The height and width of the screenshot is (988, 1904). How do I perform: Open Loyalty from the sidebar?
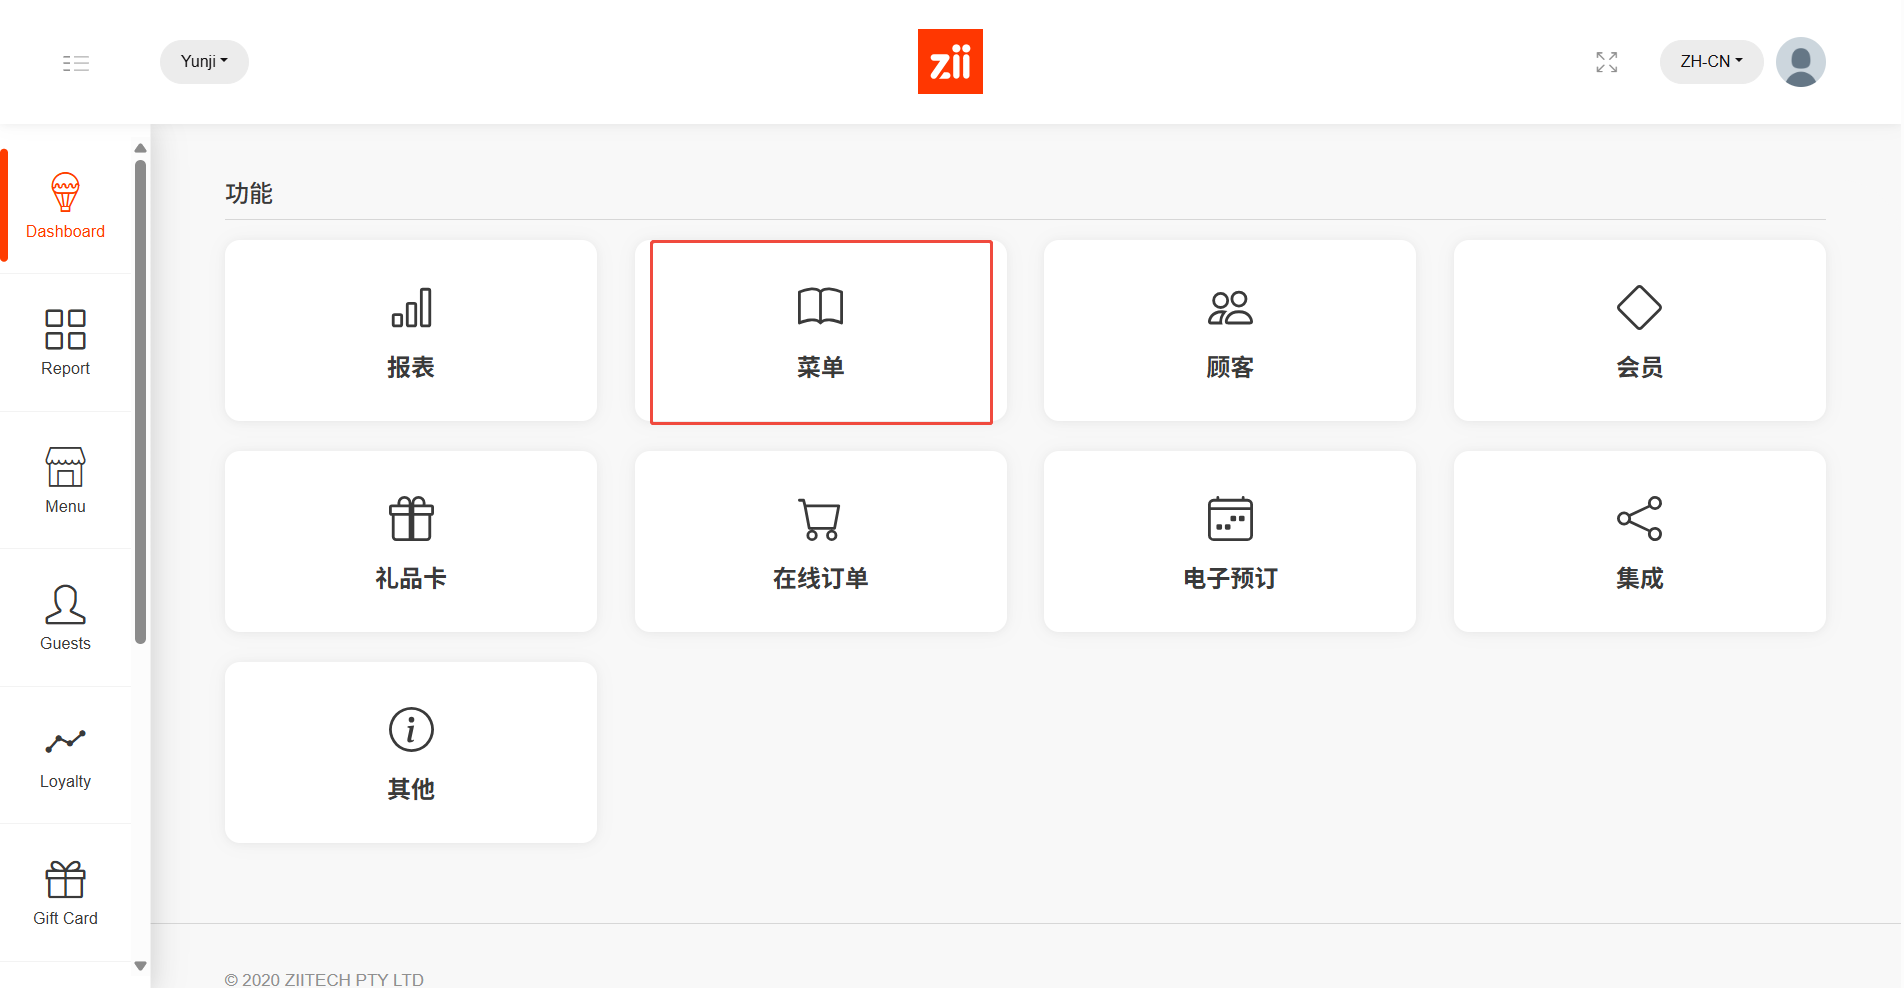point(65,756)
